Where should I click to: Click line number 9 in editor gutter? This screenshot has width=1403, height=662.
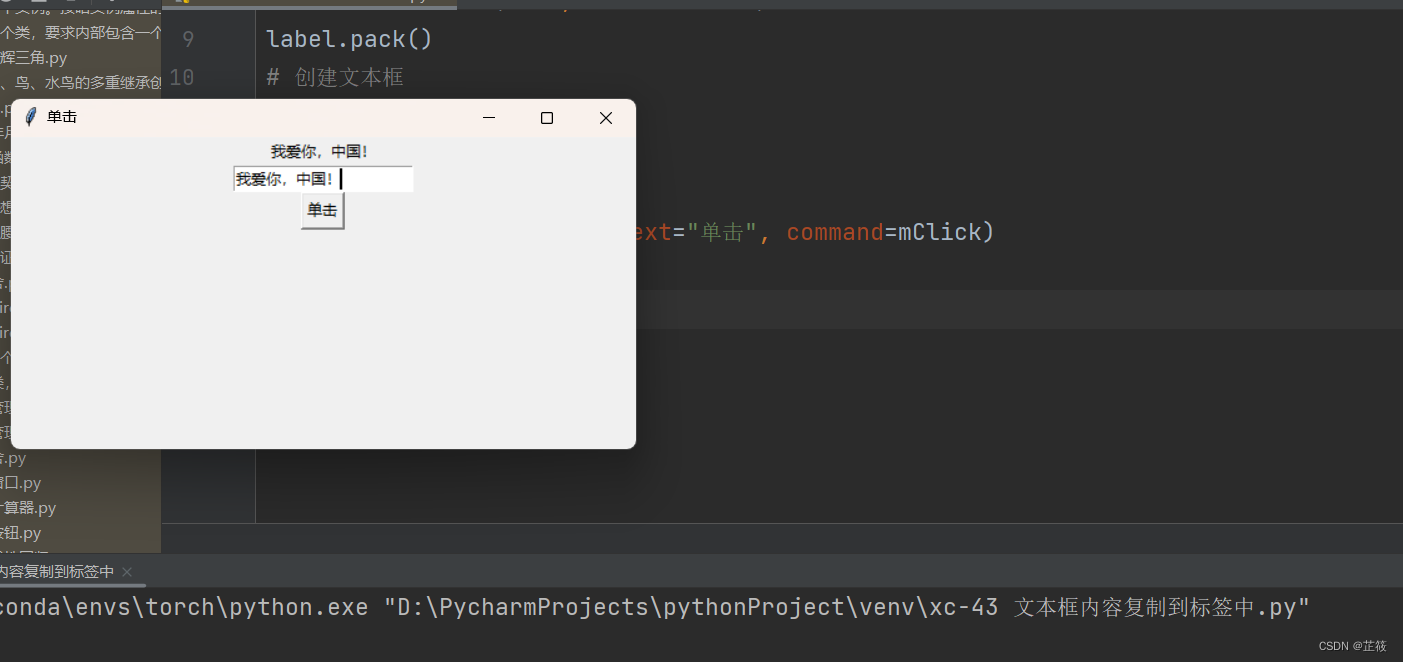pos(188,39)
